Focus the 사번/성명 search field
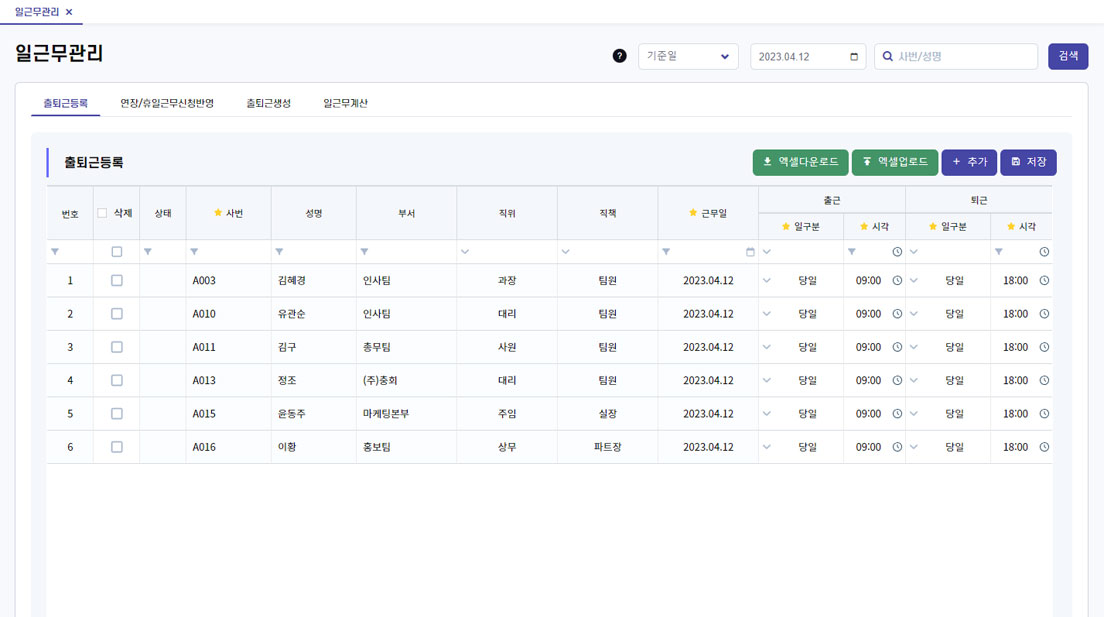 (956, 56)
